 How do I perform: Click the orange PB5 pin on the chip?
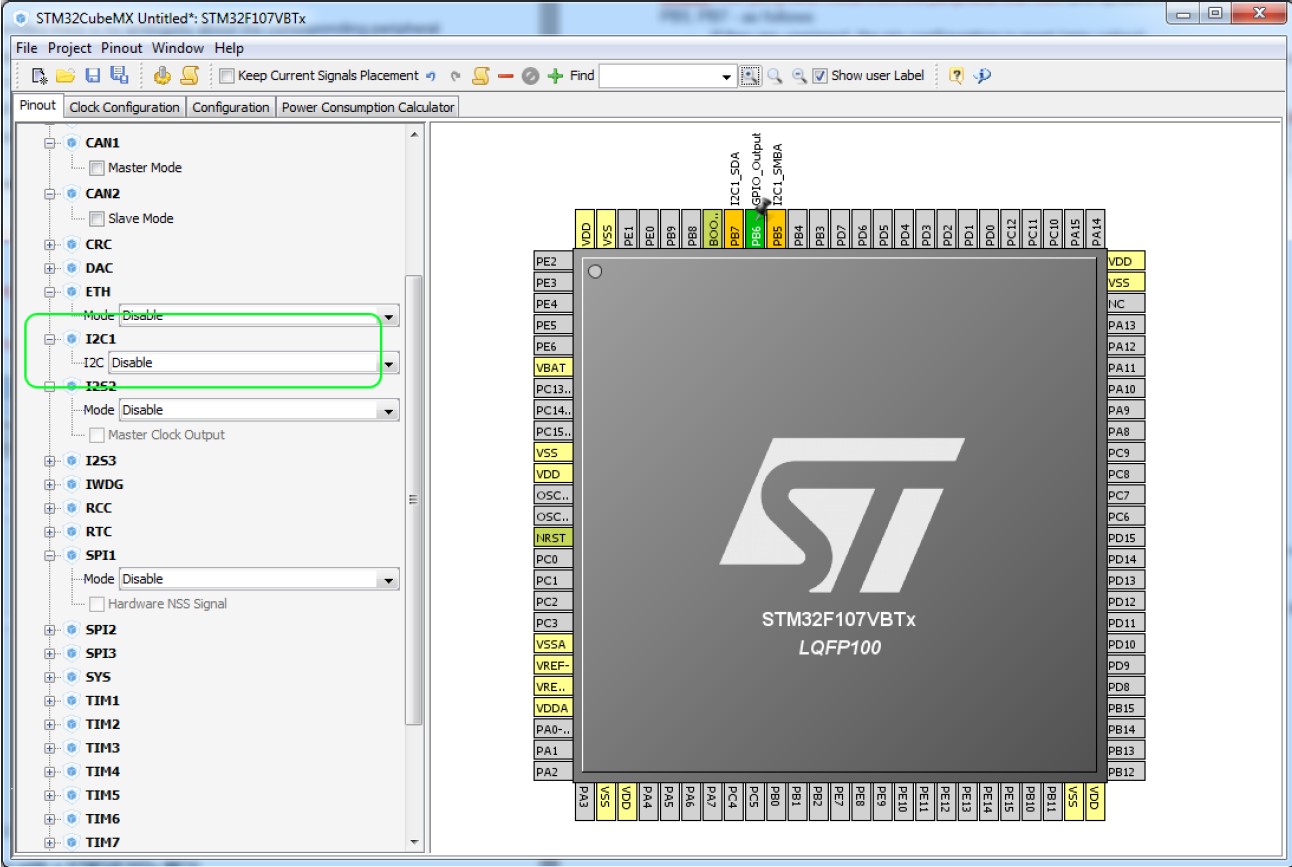(x=777, y=230)
